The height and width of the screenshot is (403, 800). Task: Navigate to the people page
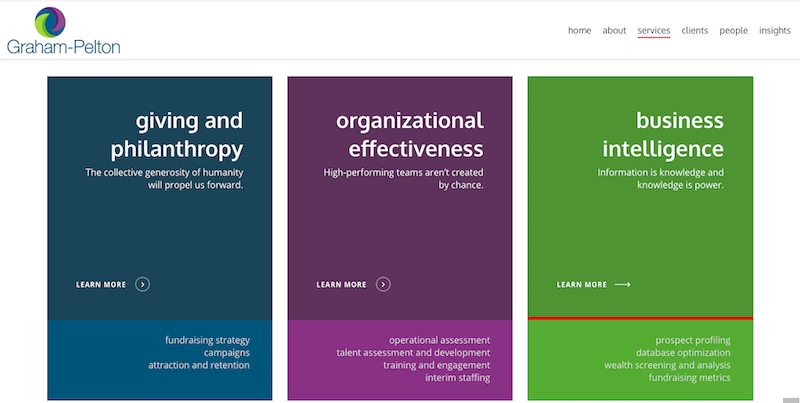tap(733, 31)
